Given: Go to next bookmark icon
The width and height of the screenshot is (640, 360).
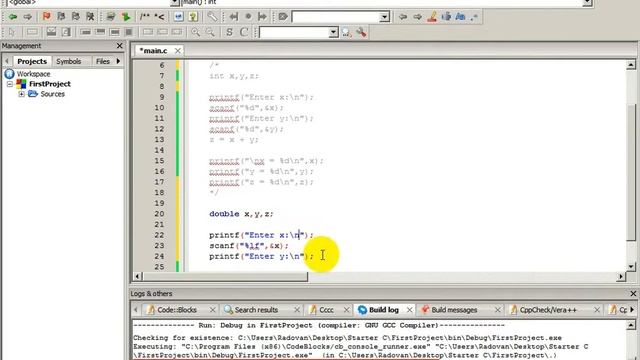Looking at the screenshot, I should (76, 17).
